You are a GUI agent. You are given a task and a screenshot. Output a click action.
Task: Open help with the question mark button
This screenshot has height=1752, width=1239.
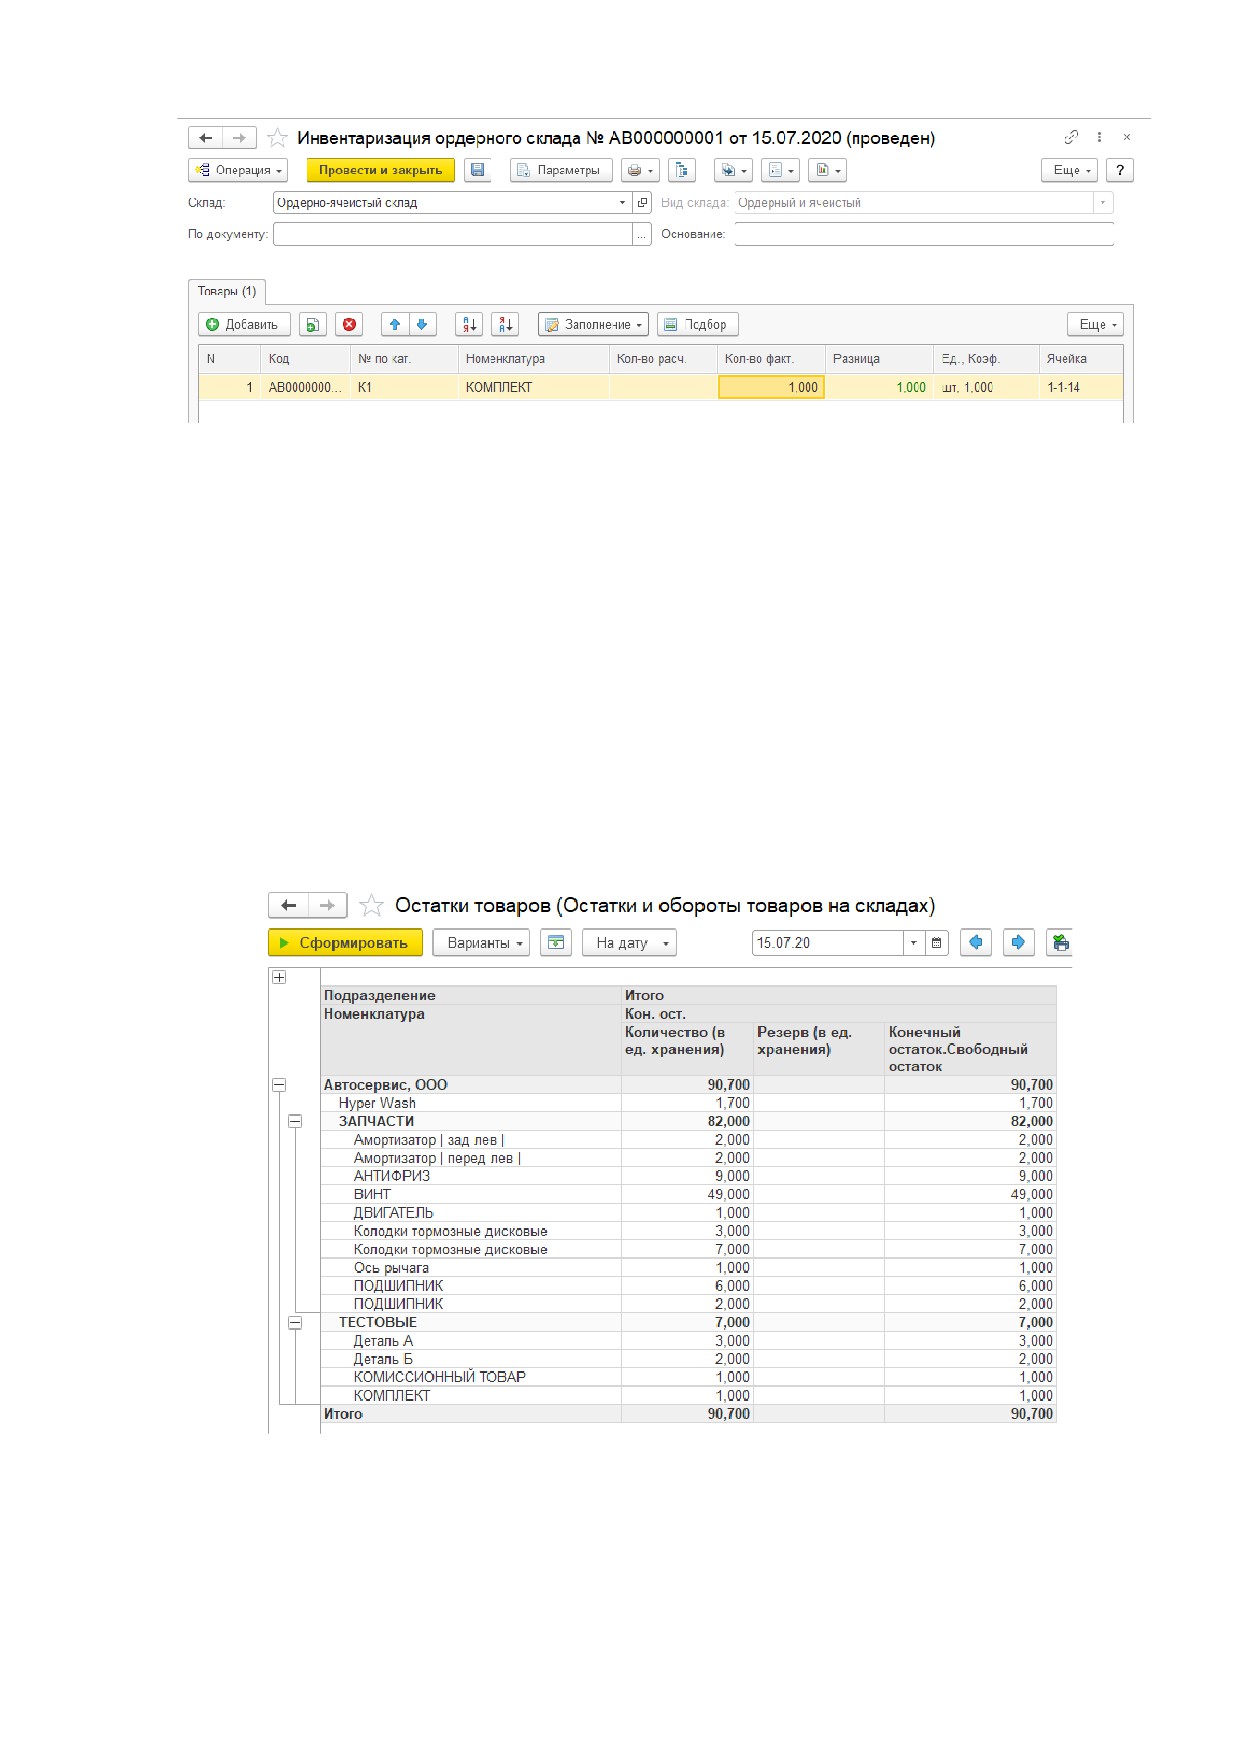[x=1120, y=170]
